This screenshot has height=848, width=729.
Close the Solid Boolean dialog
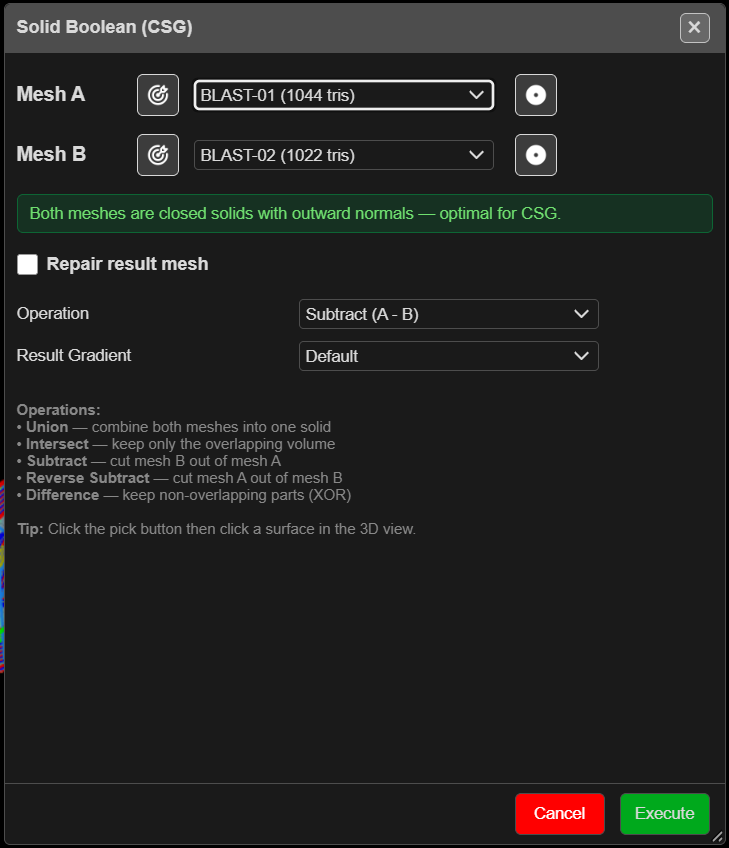pos(694,28)
